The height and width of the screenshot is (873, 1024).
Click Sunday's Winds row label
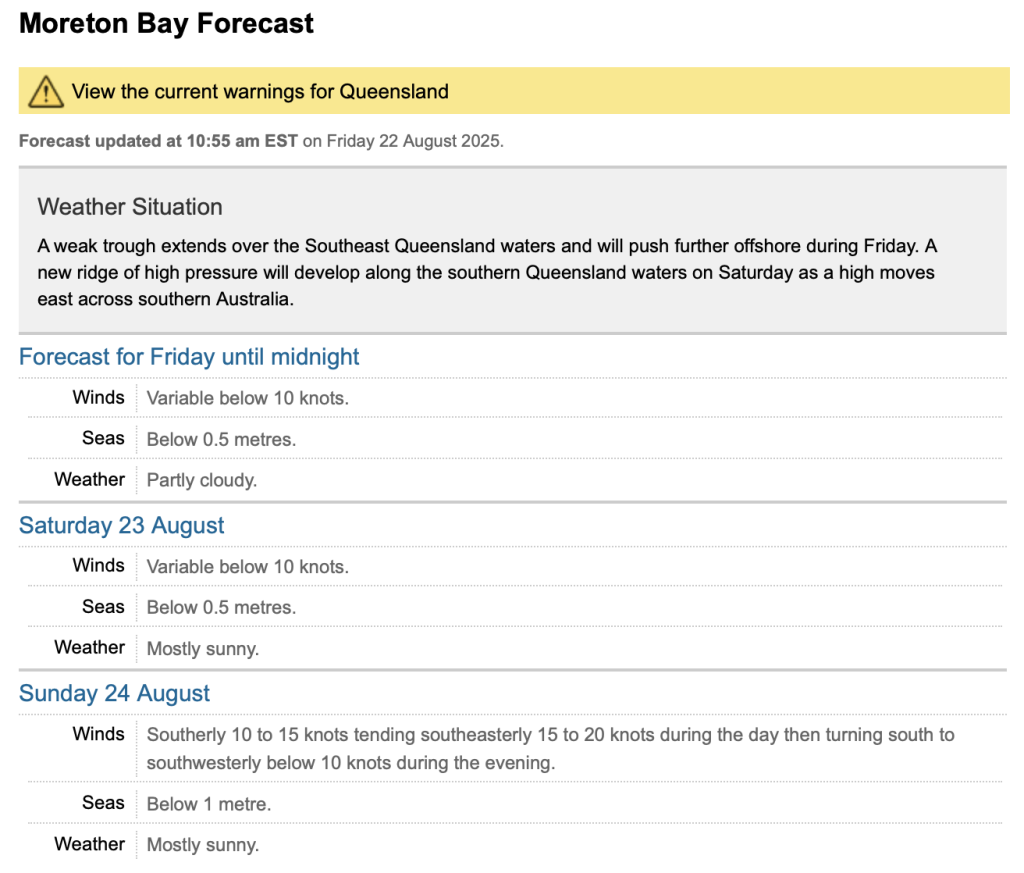click(x=98, y=734)
